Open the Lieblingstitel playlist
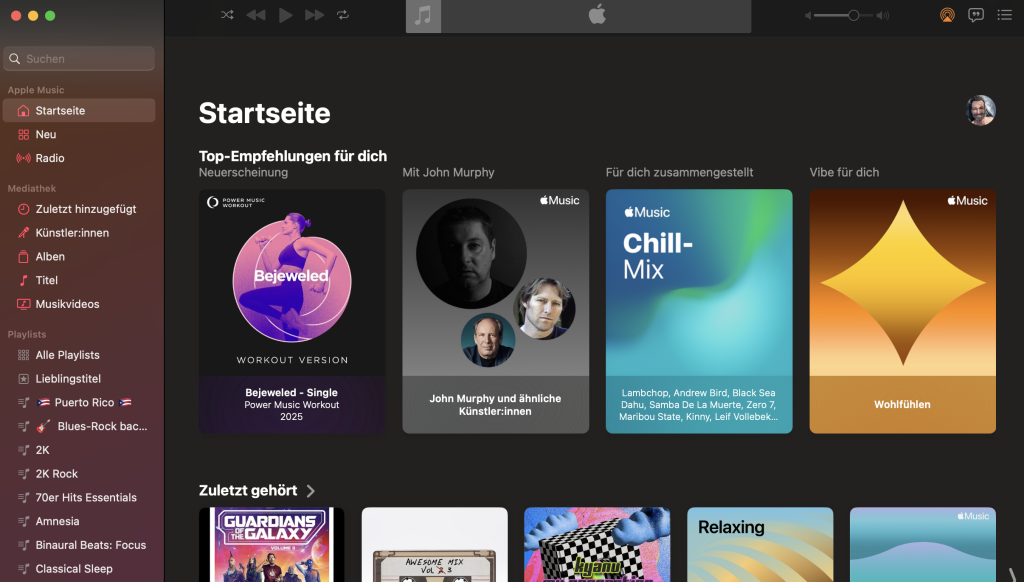Image resolution: width=1024 pixels, height=582 pixels. 64,378
